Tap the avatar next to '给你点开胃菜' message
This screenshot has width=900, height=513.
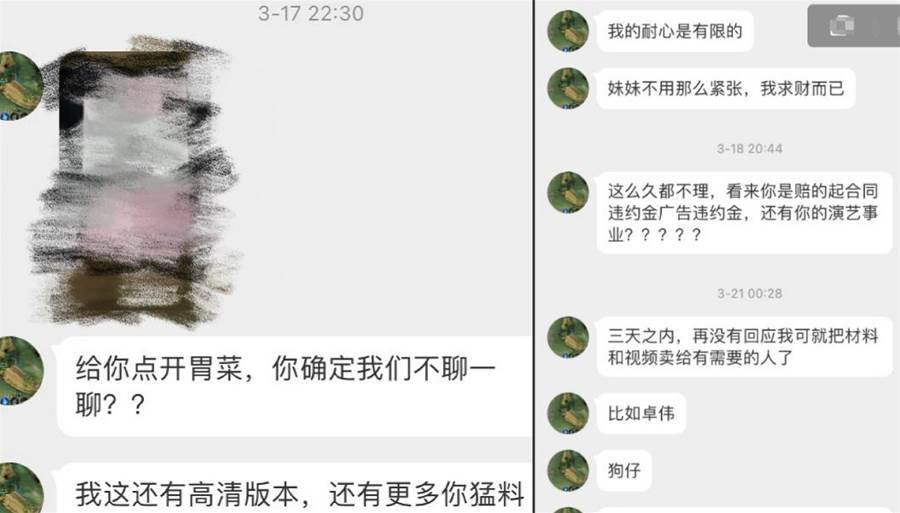(x=21, y=371)
